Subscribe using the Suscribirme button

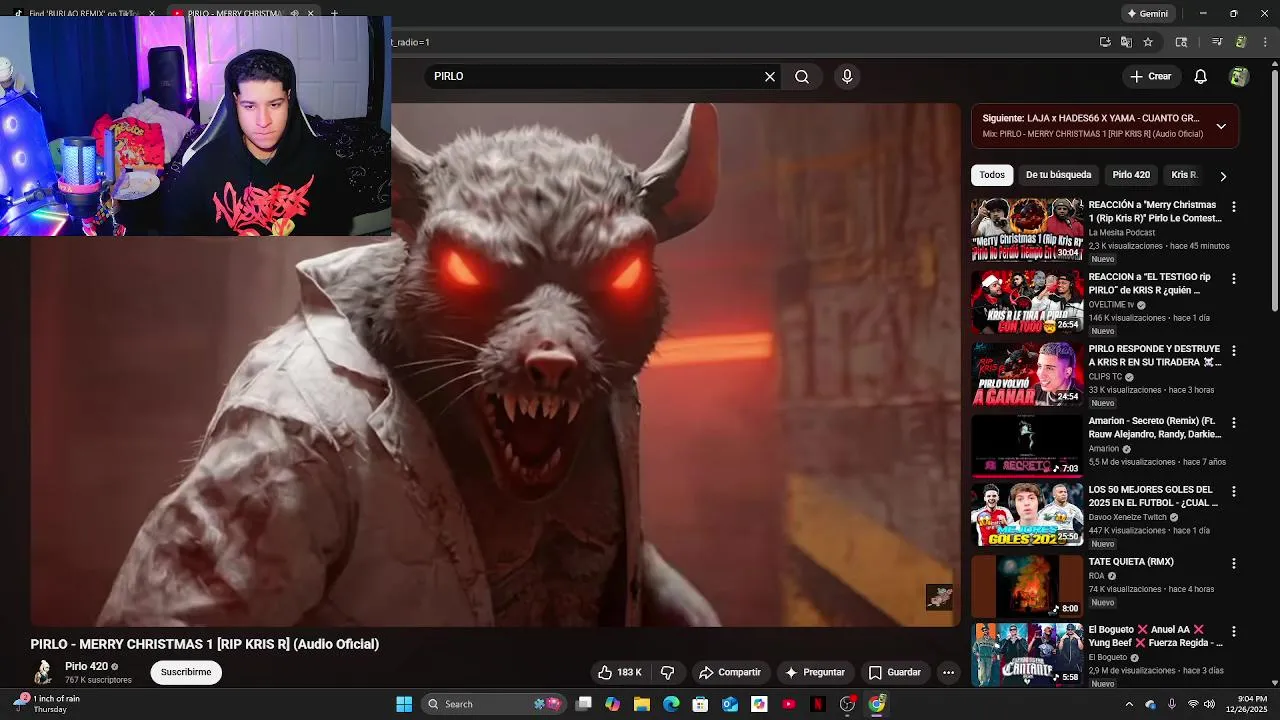pyautogui.click(x=186, y=672)
